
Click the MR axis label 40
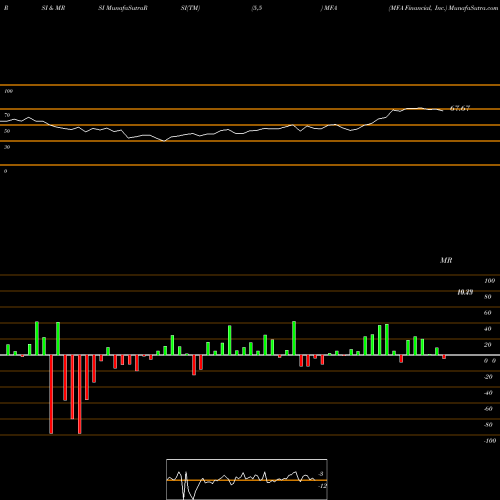488,329
